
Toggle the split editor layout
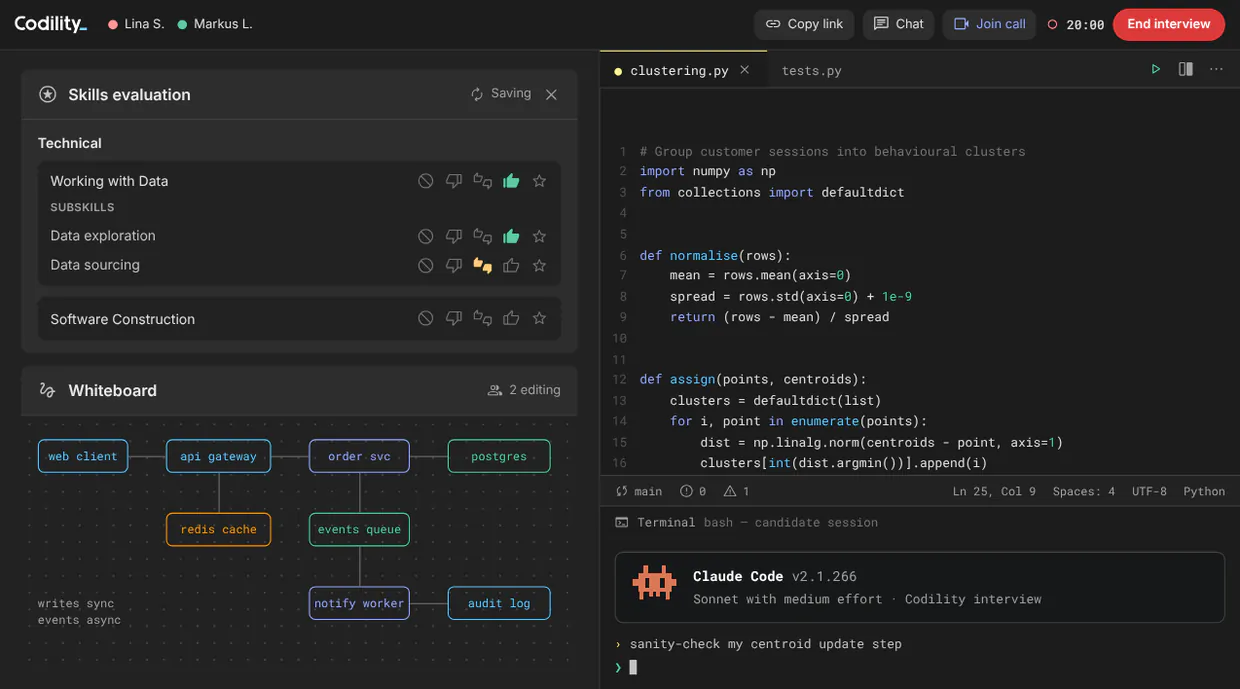click(x=1186, y=69)
